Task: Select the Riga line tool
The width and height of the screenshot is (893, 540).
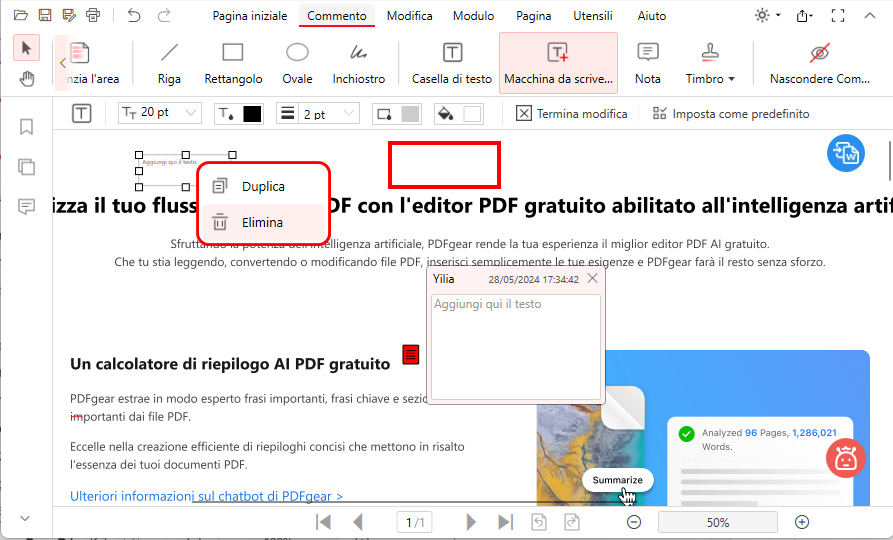Action: point(169,64)
